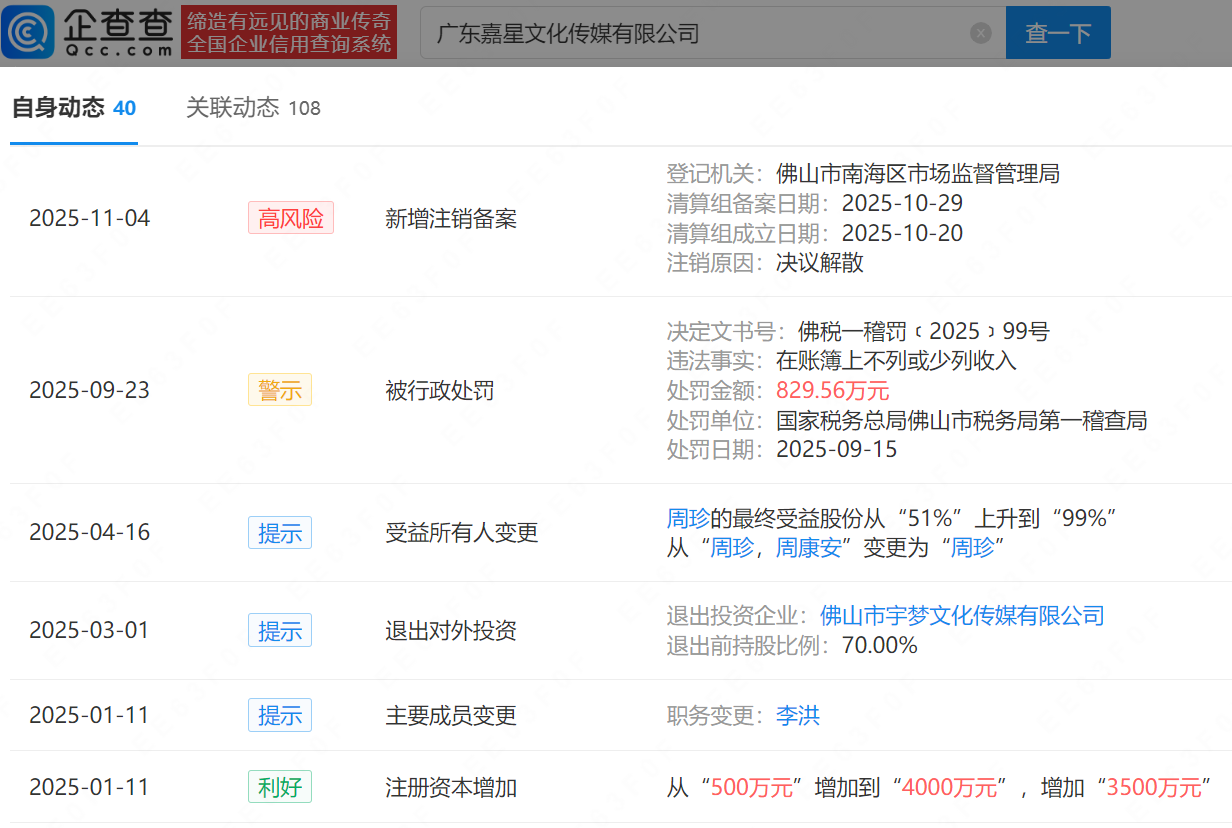Click the 提示 tag beside 主要成员变更
This screenshot has height=828, width=1232.
coord(279,716)
